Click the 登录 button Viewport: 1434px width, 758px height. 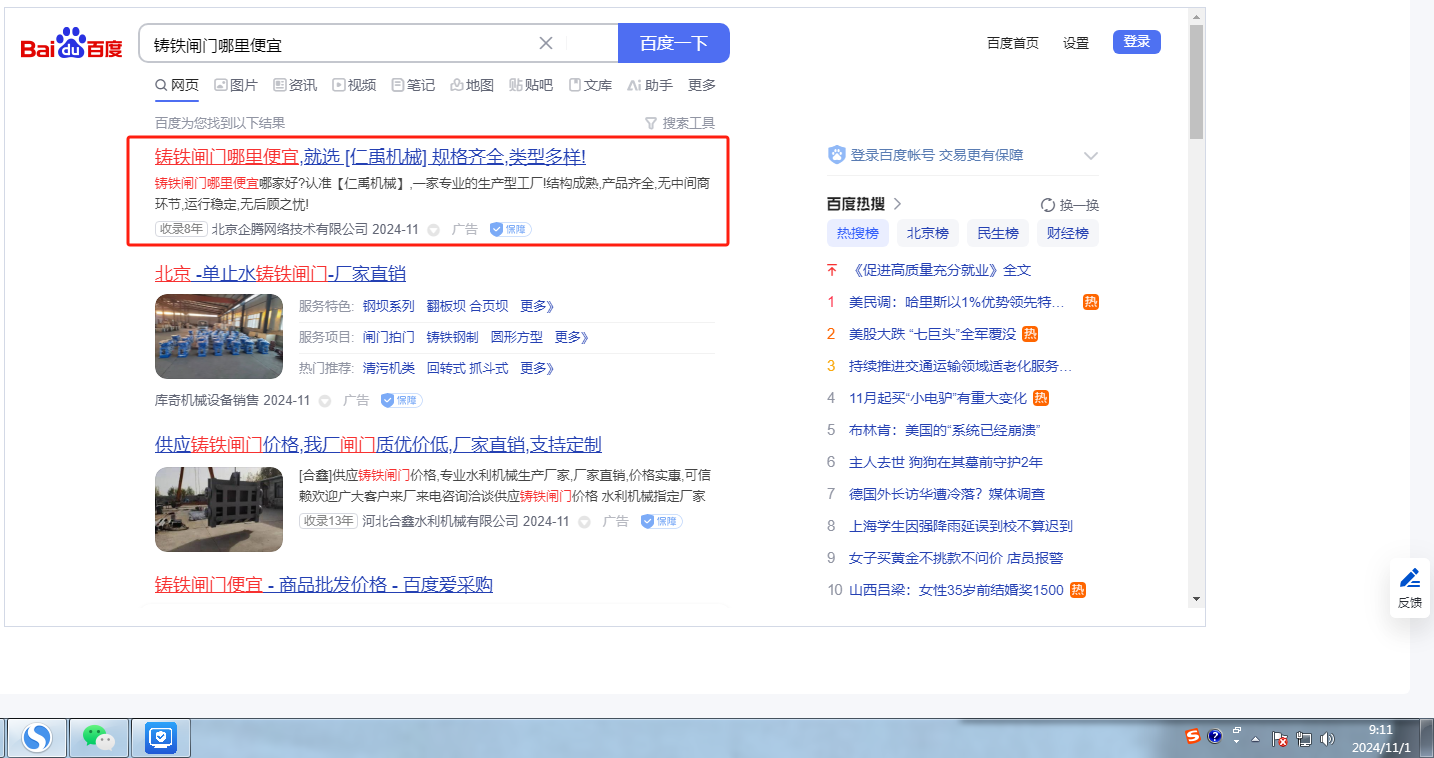pos(1137,42)
